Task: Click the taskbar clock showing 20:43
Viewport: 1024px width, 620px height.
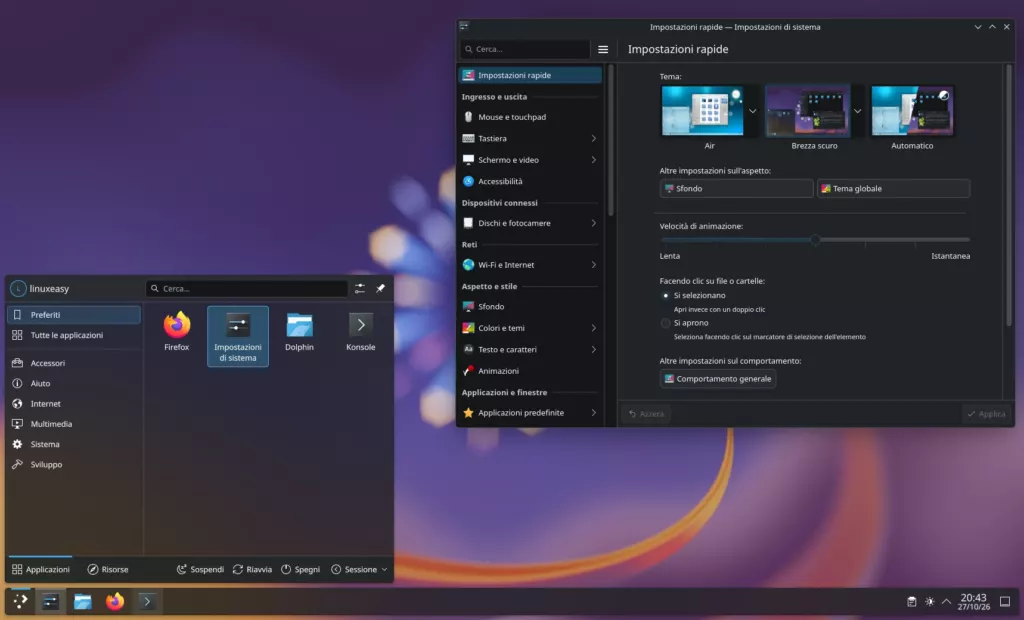Action: pos(973,602)
